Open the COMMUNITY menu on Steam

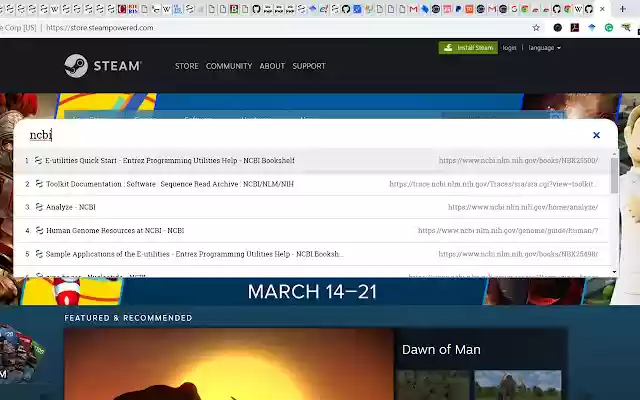[229, 66]
